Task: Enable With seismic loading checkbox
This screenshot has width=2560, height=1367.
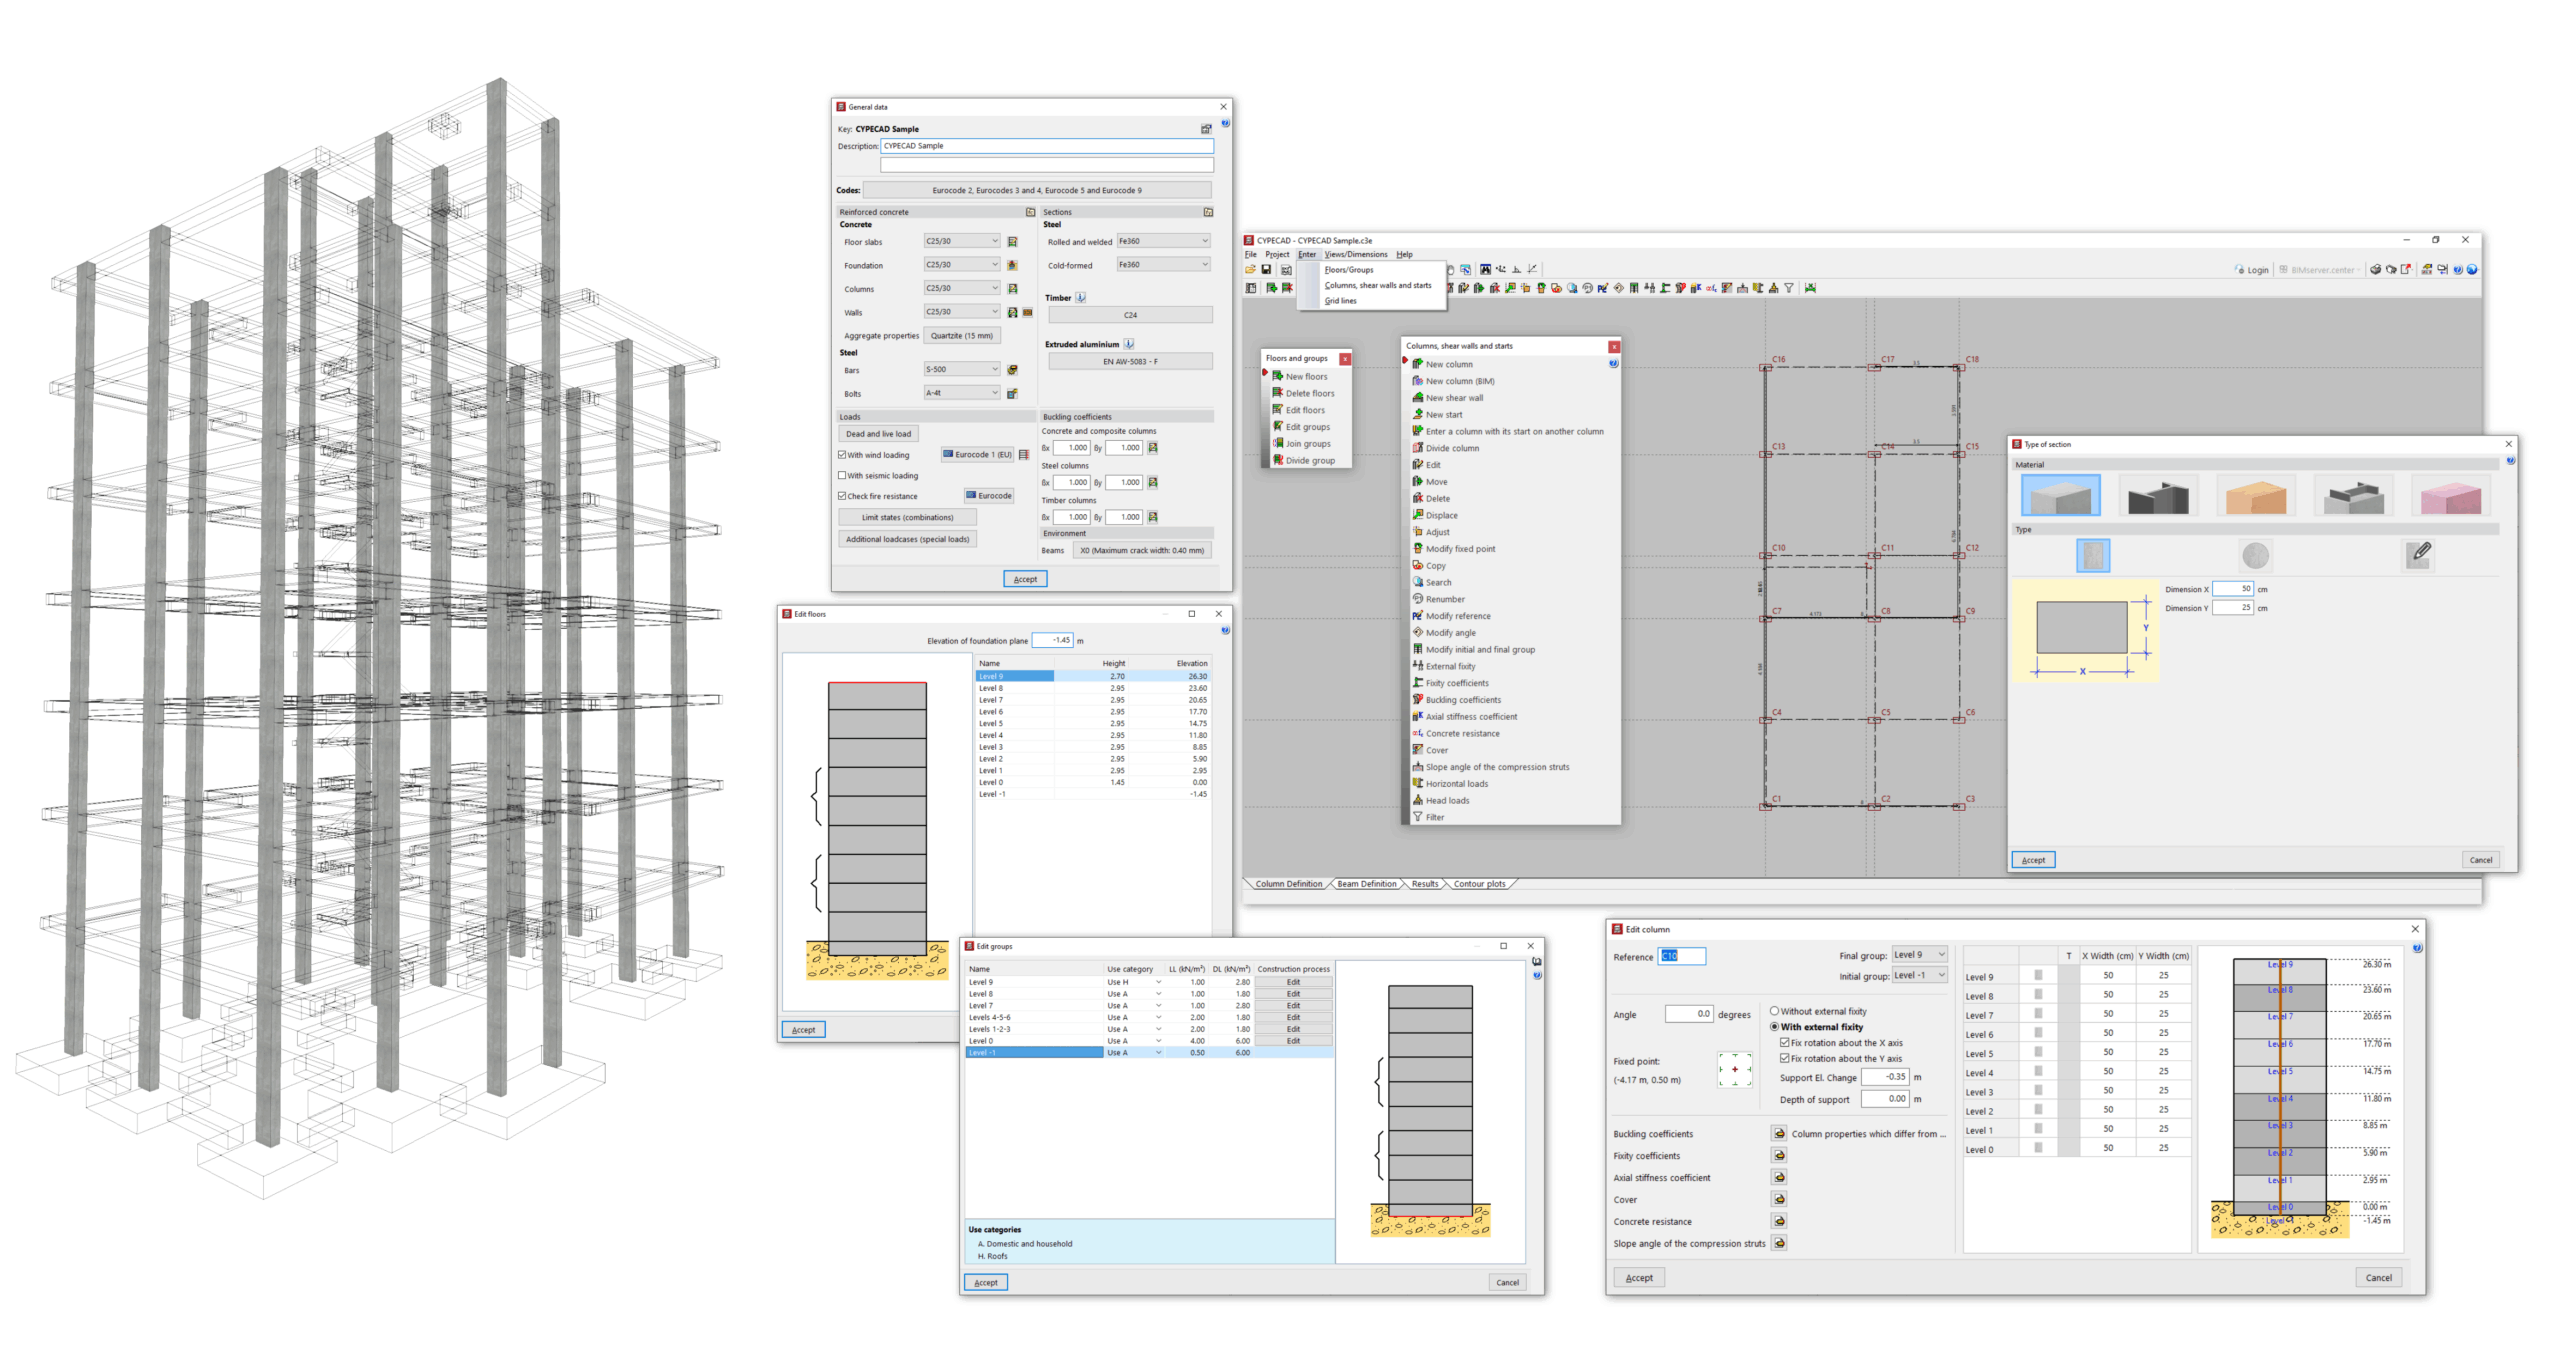Action: 843,476
